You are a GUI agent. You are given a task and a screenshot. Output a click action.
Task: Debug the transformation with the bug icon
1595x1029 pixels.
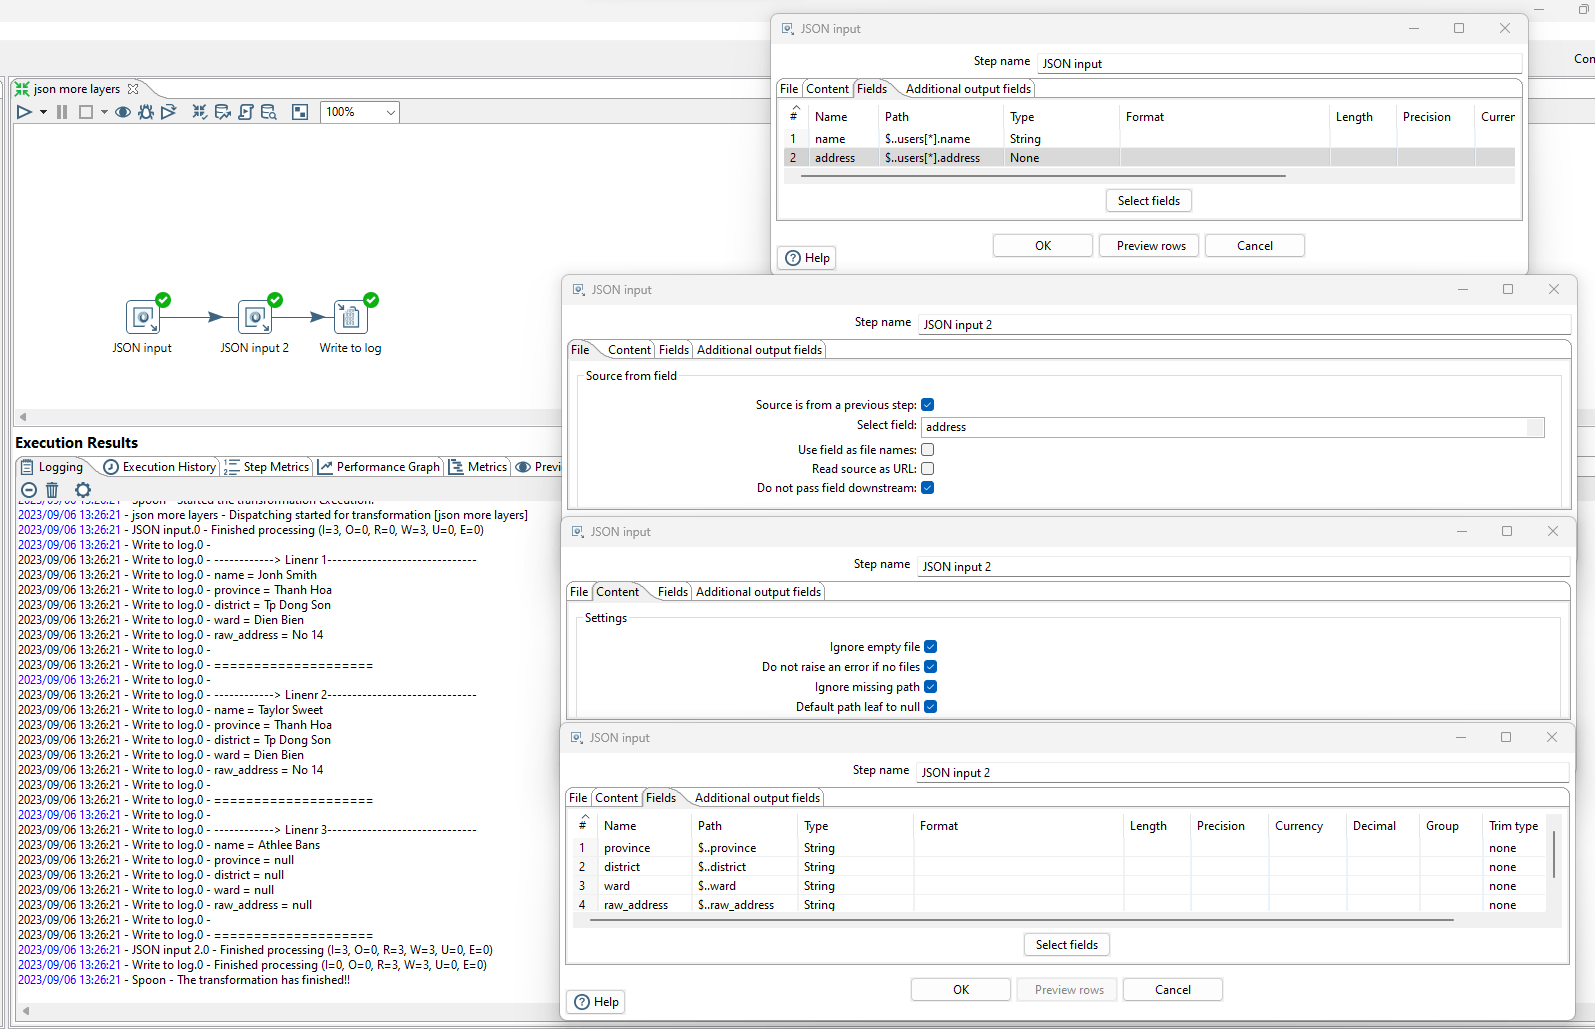click(x=146, y=112)
